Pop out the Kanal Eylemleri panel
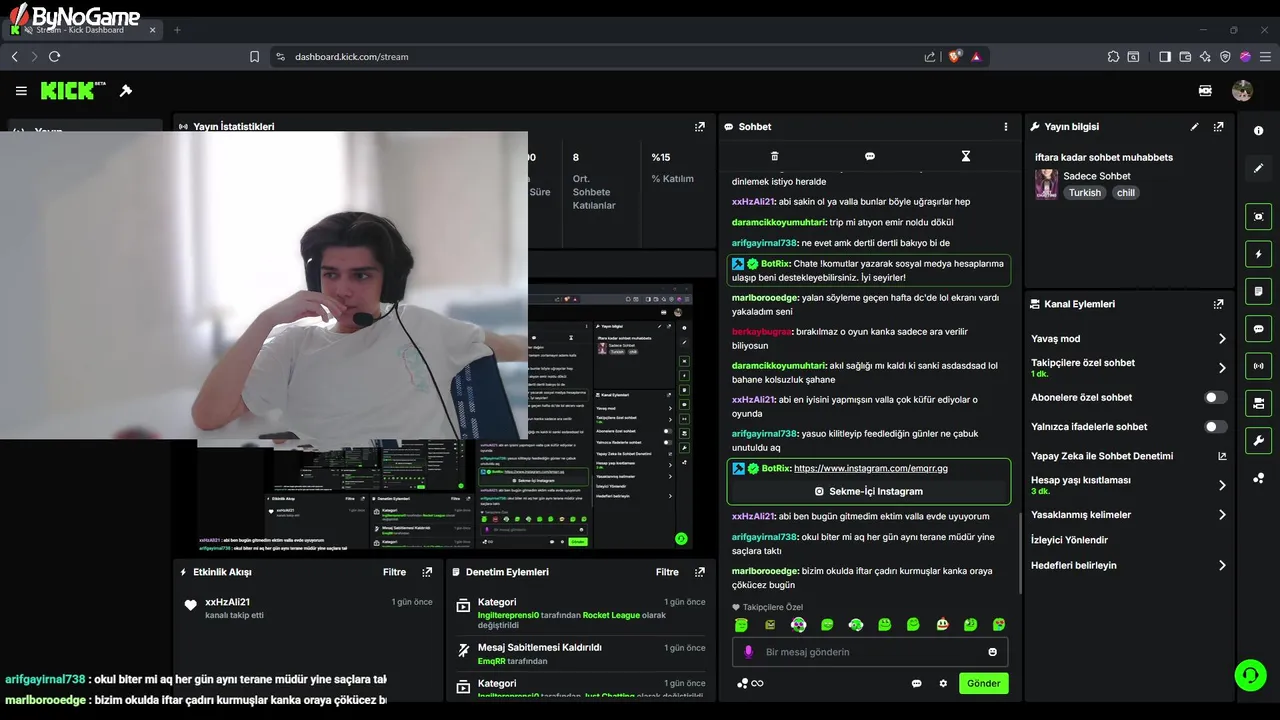 [1218, 304]
